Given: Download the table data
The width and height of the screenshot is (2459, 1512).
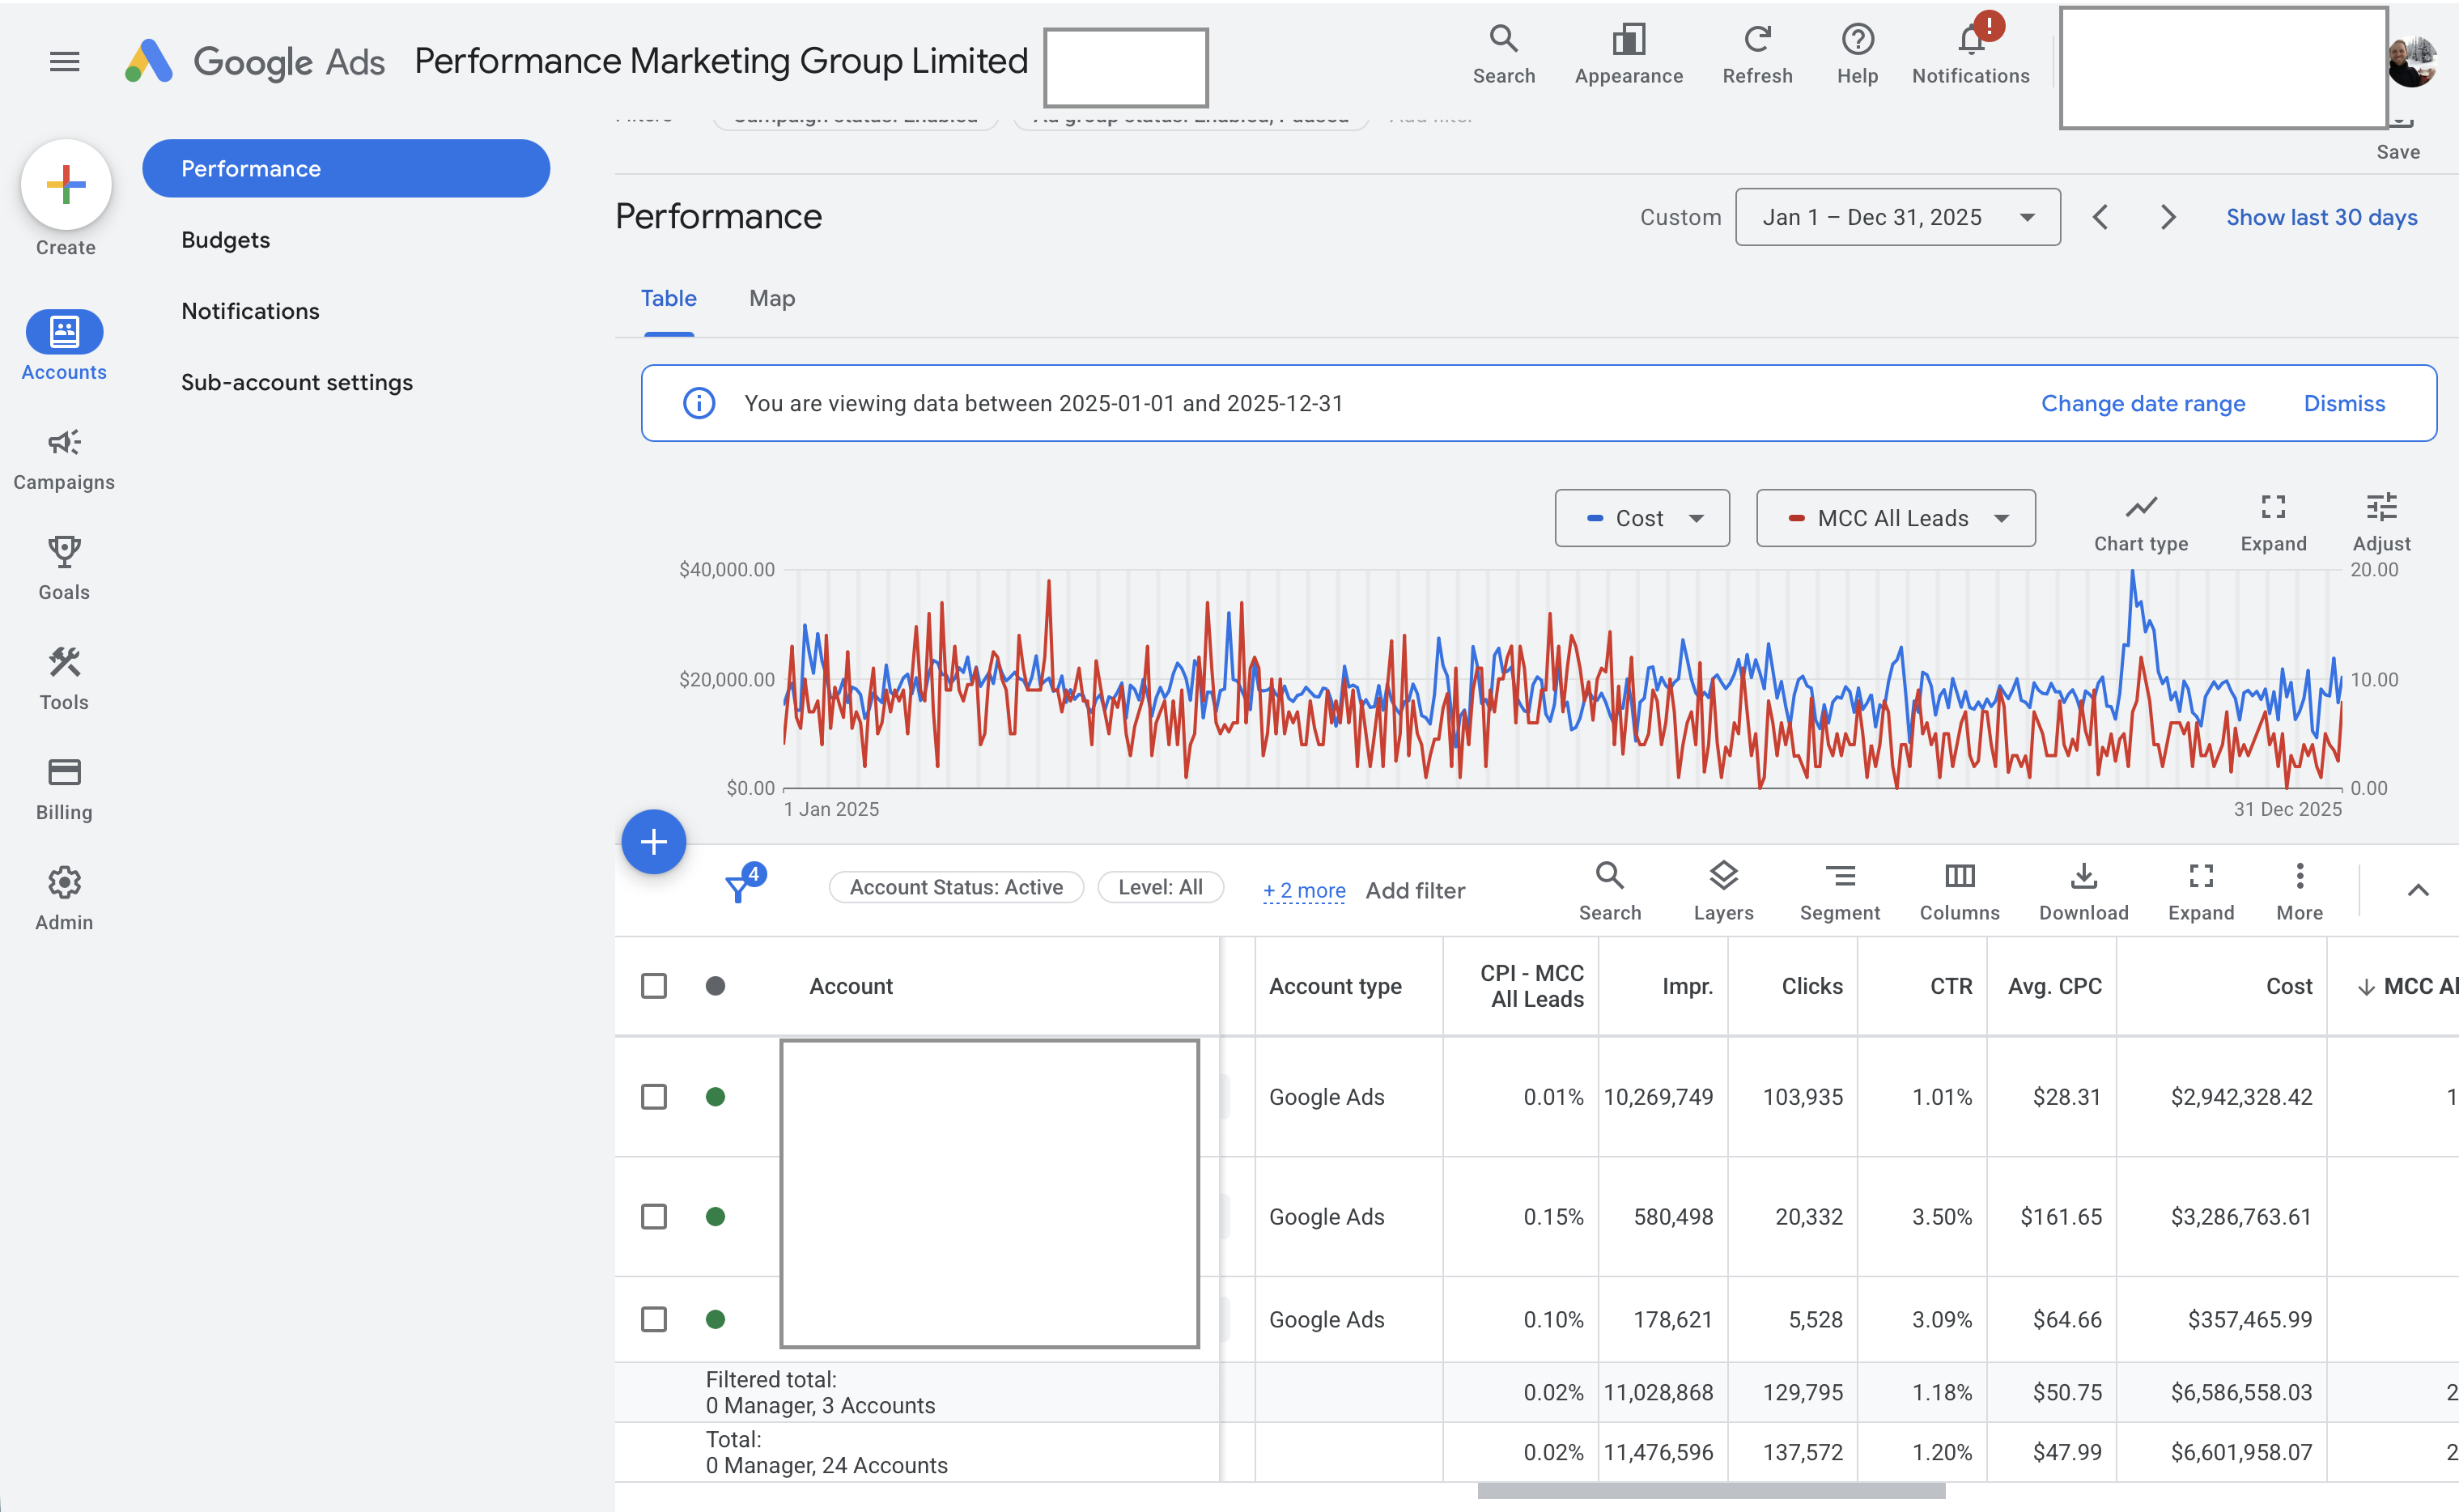Looking at the screenshot, I should [x=2083, y=891].
